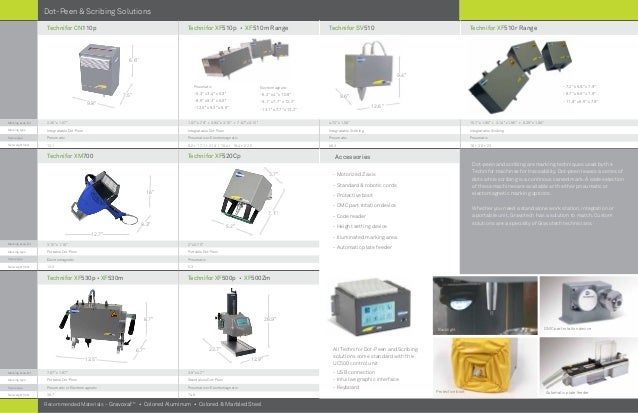
Task: Click 'Stand alone Dot Peen' under XF500p
Action: [x=205, y=380]
